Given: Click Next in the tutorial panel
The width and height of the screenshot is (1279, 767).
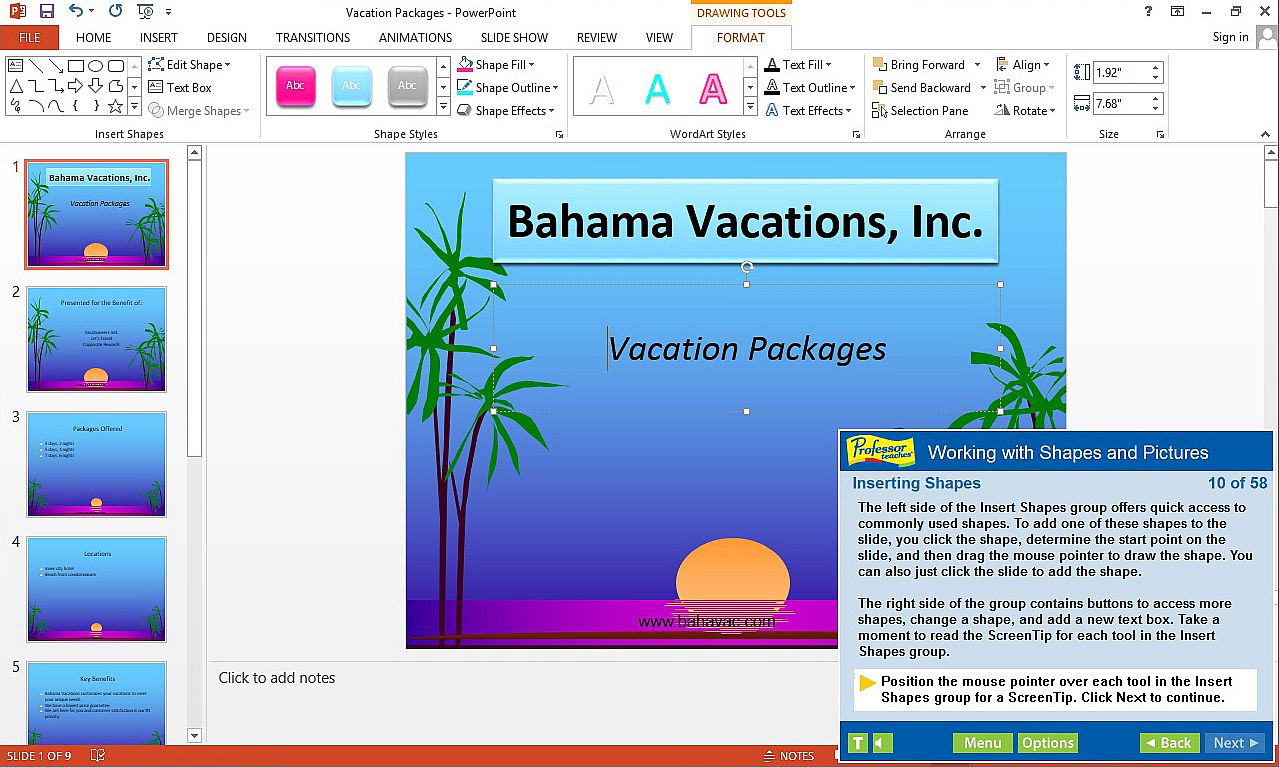Looking at the screenshot, I should tap(1236, 743).
